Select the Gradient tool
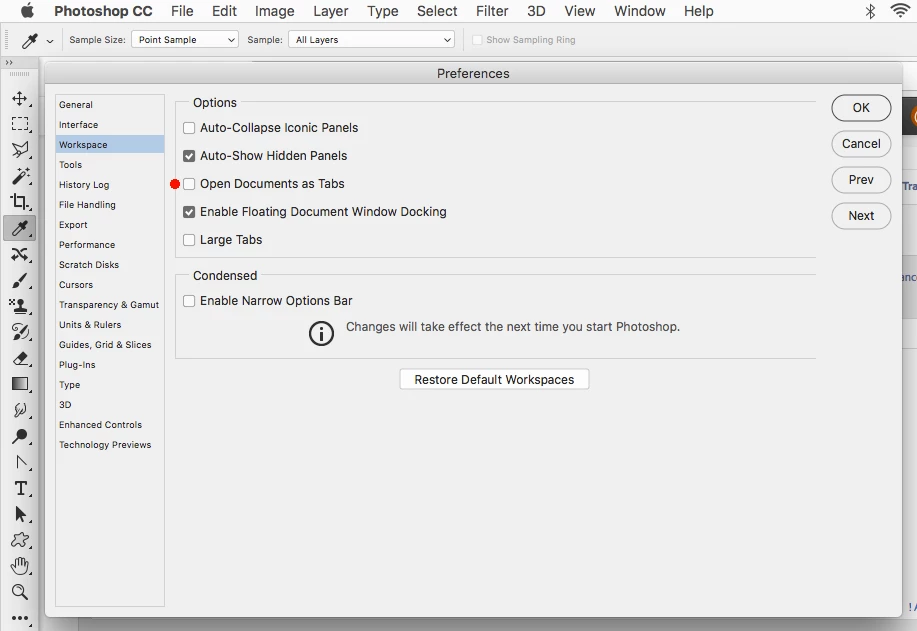Image resolution: width=917 pixels, height=631 pixels. pos(19,384)
